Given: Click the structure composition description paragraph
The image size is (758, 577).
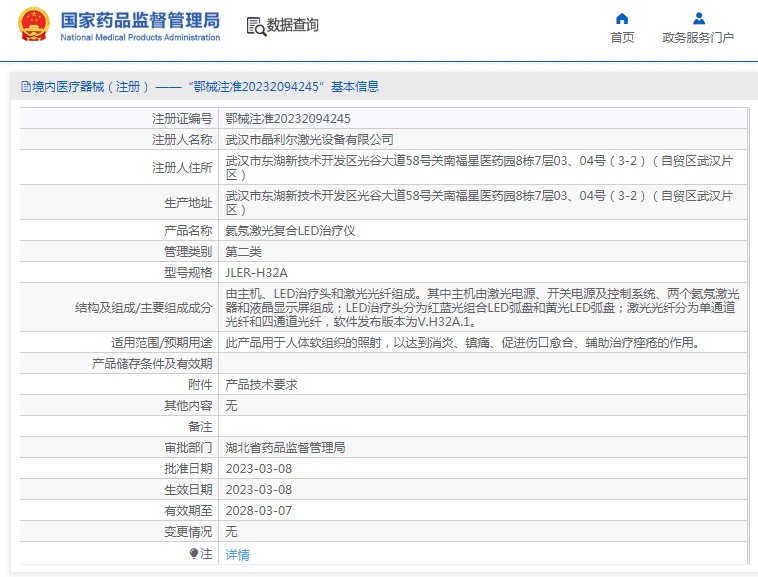Looking at the screenshot, I should tap(482, 307).
